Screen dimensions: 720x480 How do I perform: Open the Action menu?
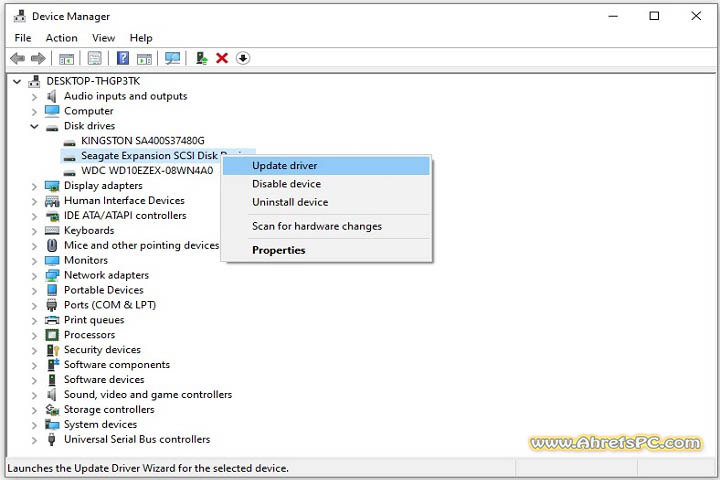pyautogui.click(x=62, y=38)
